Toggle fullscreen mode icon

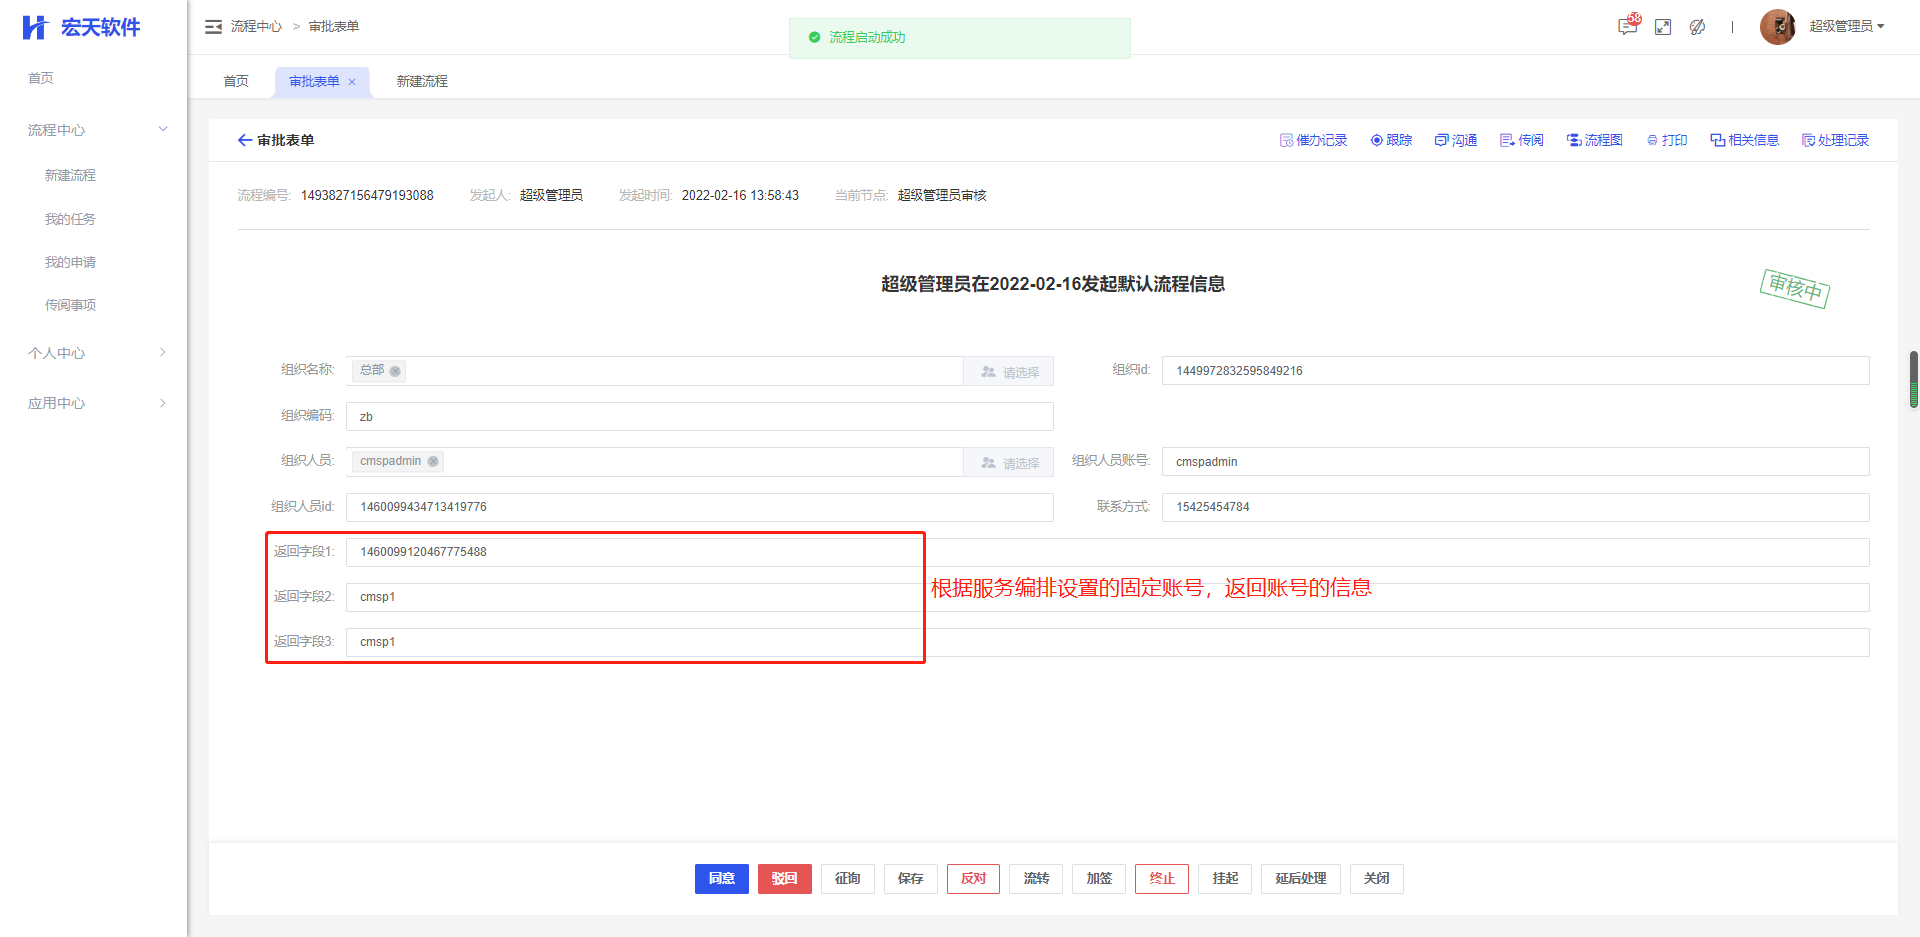pos(1663,27)
